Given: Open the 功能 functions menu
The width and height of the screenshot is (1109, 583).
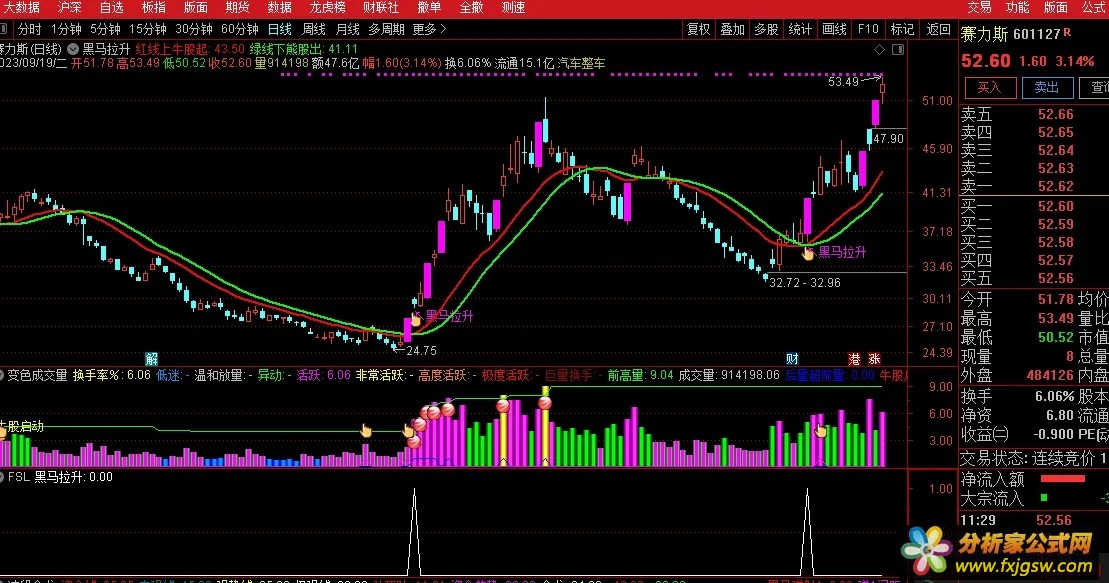Looking at the screenshot, I should click(x=1018, y=8).
